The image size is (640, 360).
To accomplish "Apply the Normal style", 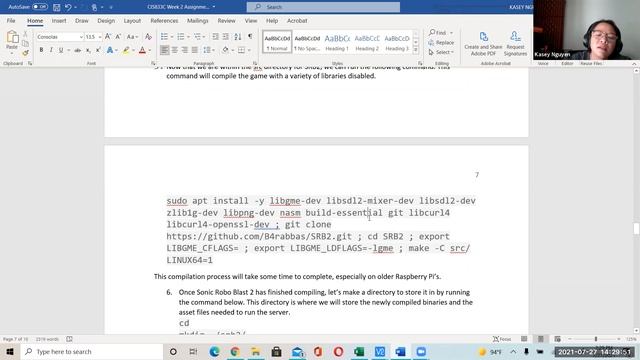I will click(277, 42).
